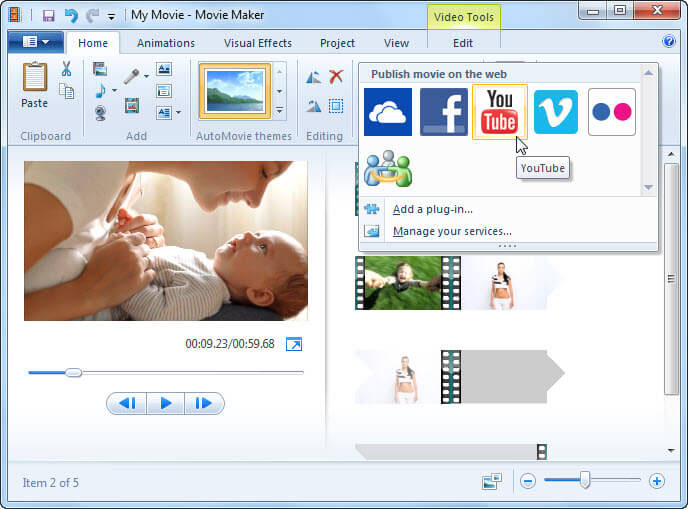Screen dimensions: 688x509
Task: Open the Video Tools Edit tab
Action: pyautogui.click(x=463, y=43)
